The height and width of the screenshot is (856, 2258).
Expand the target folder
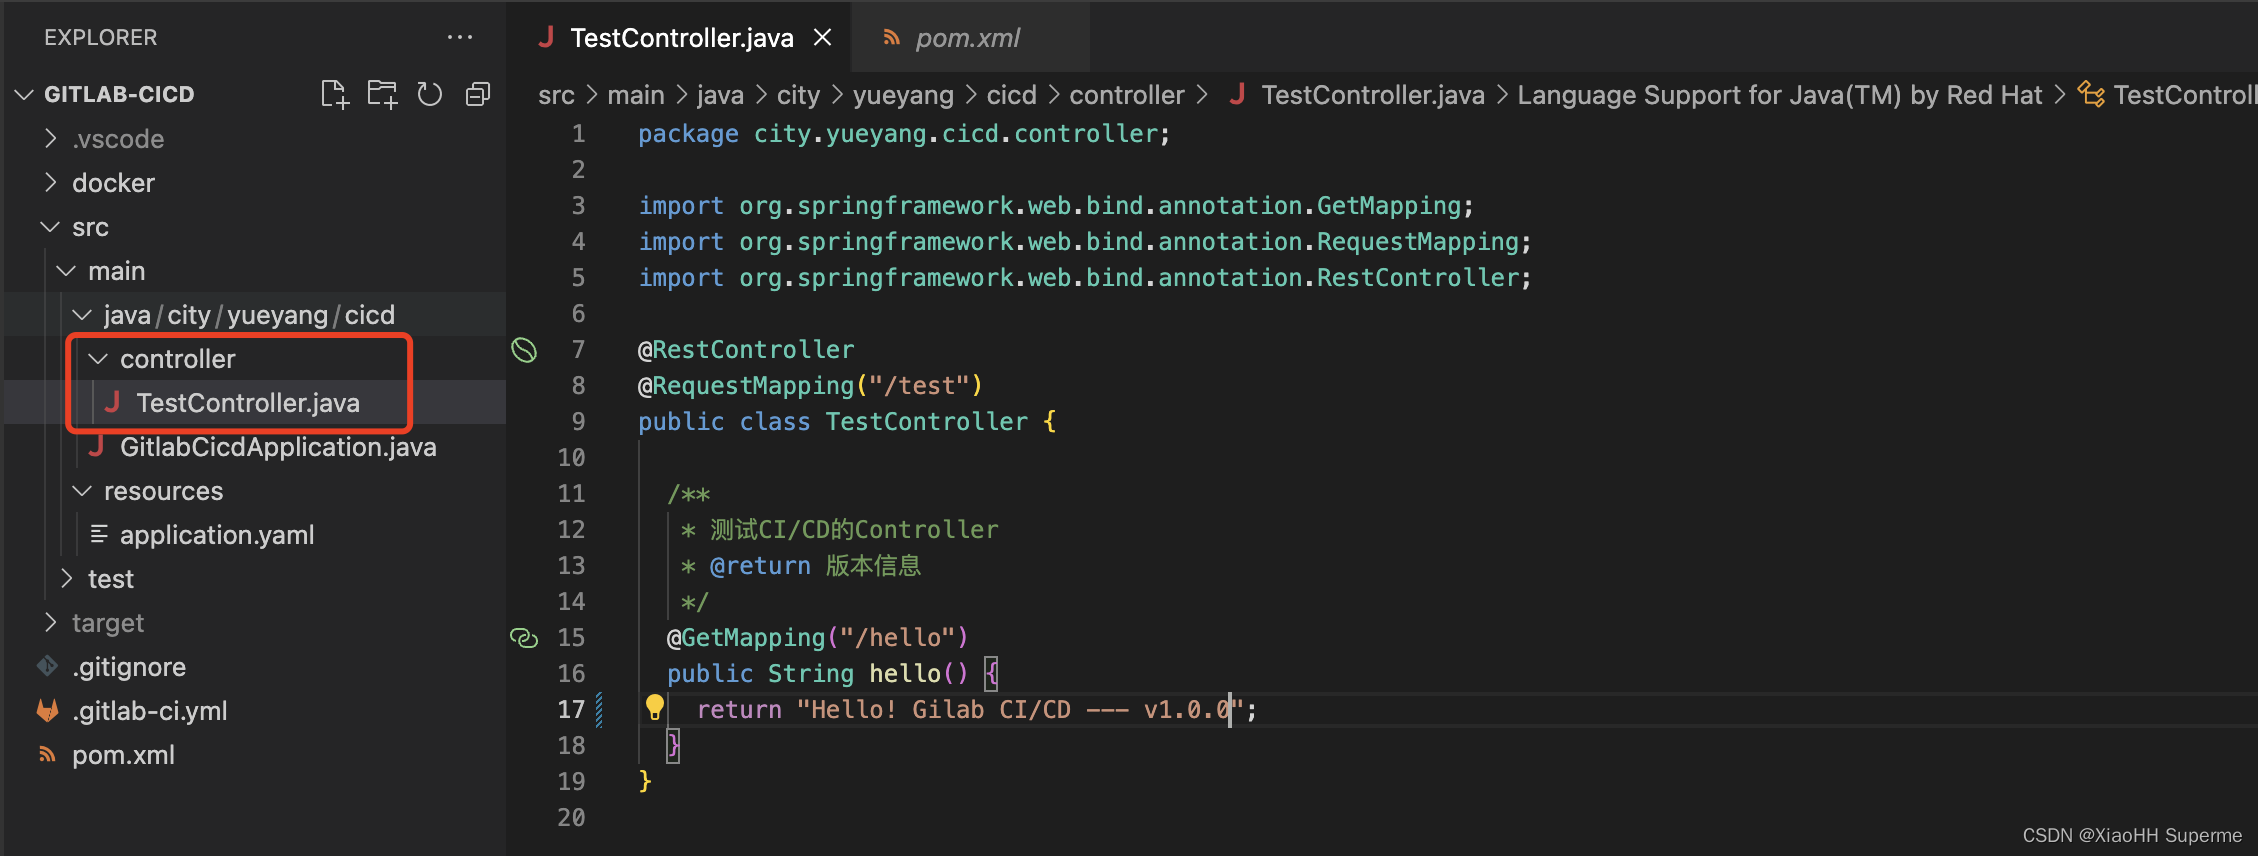coord(50,622)
